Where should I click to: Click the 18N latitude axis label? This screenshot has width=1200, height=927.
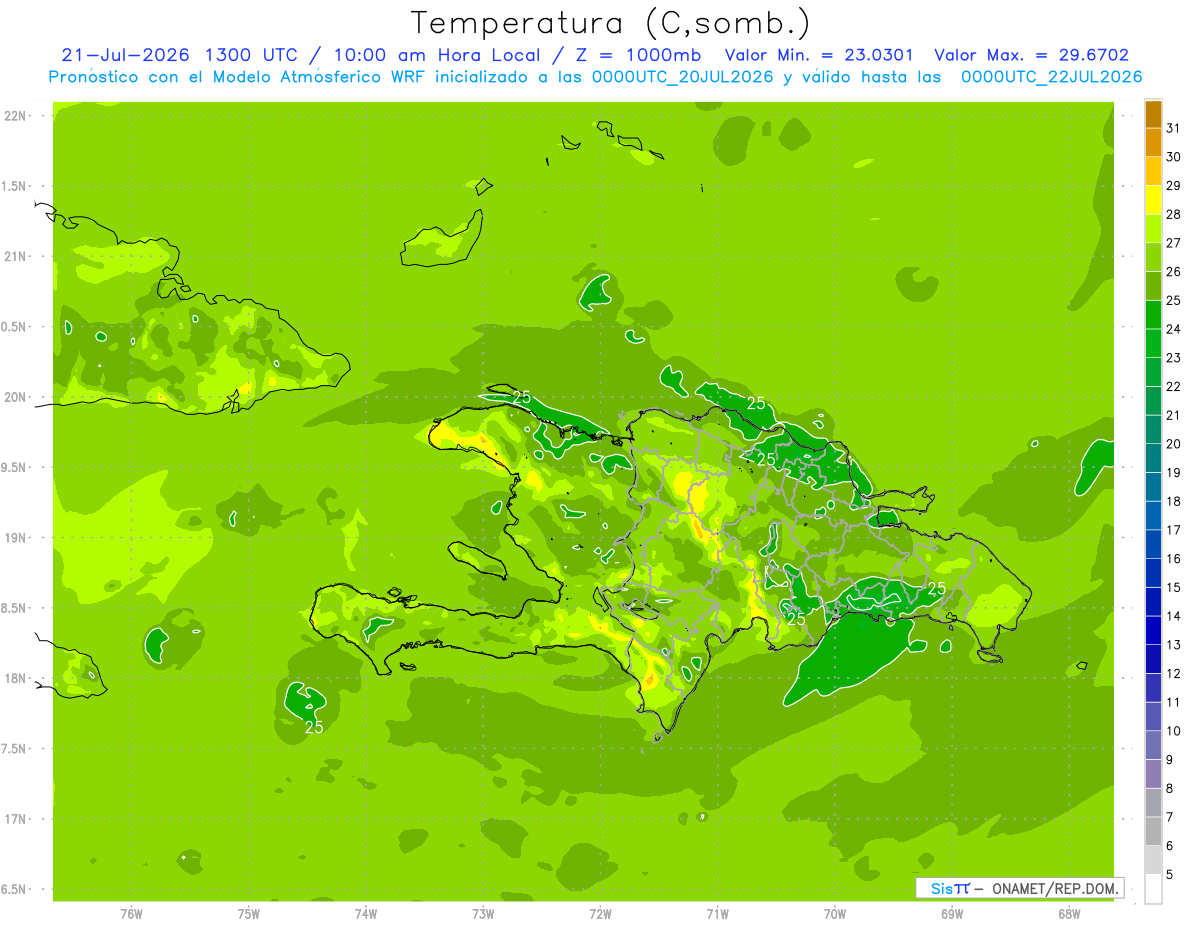[x=14, y=678]
